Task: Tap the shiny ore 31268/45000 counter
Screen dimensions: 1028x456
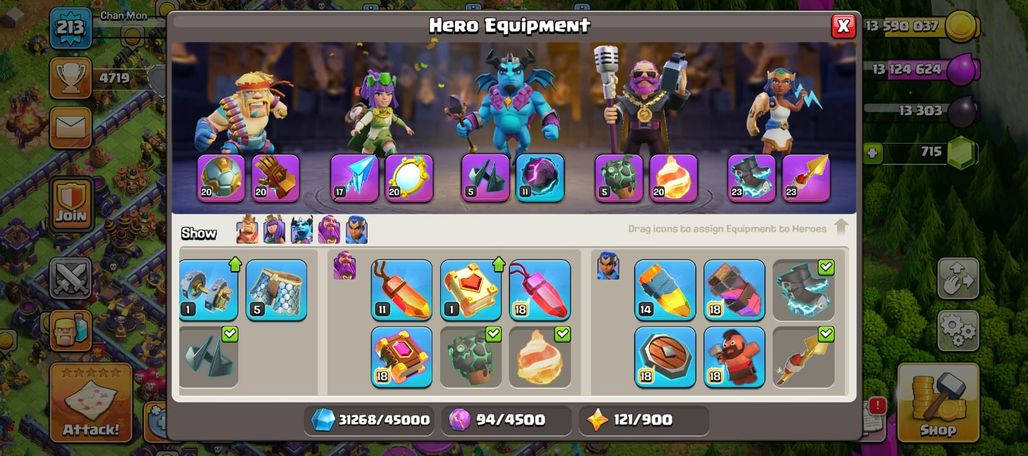Action: (371, 420)
